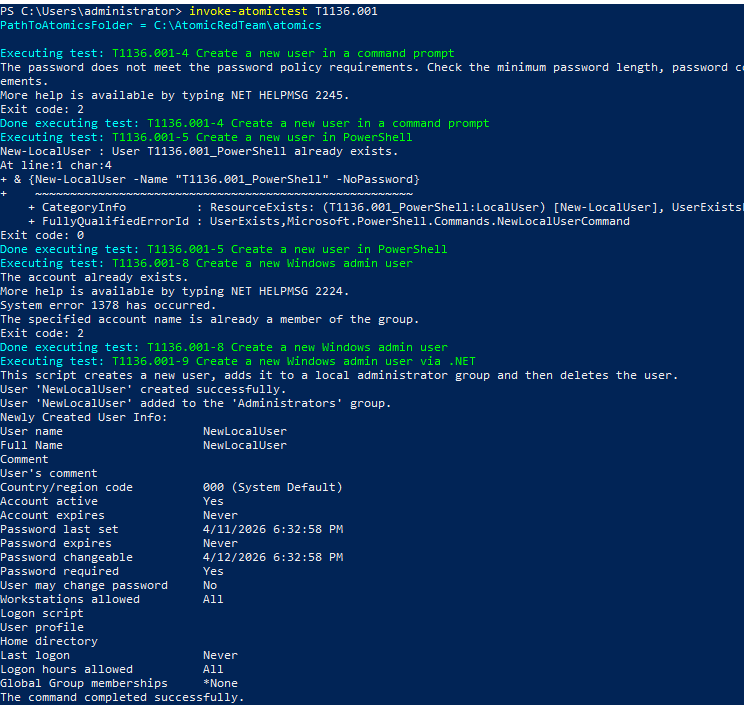Click the 'Password last set' timestamp value
This screenshot has width=744, height=705.
pos(272,529)
